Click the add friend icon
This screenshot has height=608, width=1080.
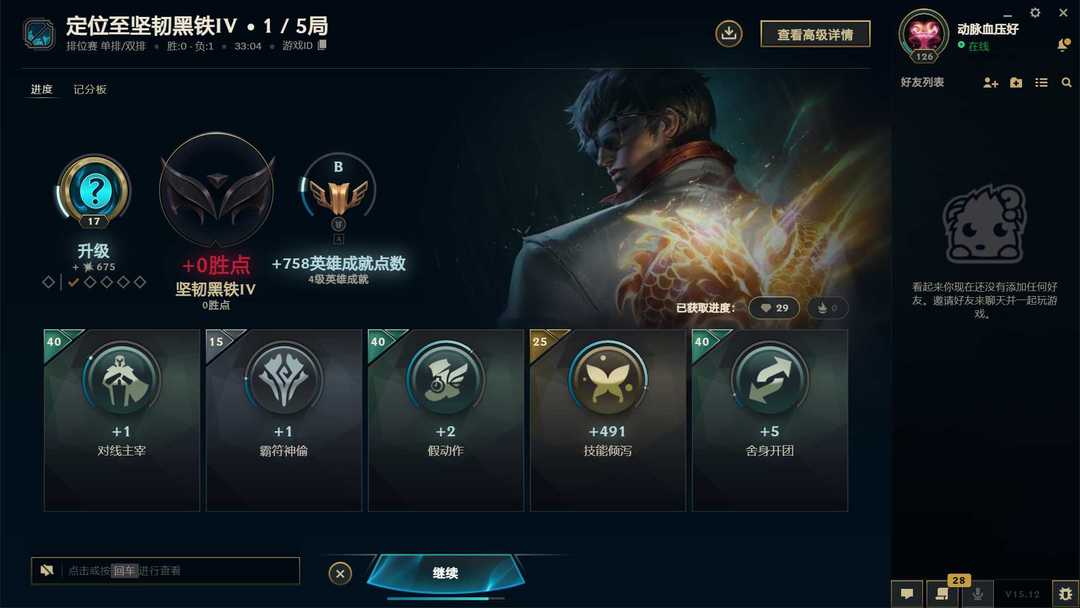[990, 83]
